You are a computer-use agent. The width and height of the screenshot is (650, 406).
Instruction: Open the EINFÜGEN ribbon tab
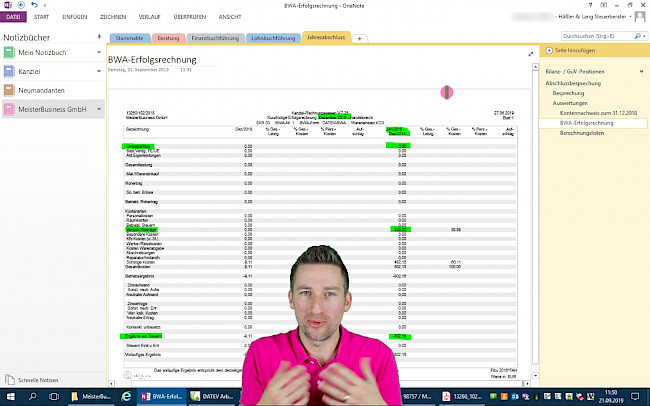tap(74, 17)
